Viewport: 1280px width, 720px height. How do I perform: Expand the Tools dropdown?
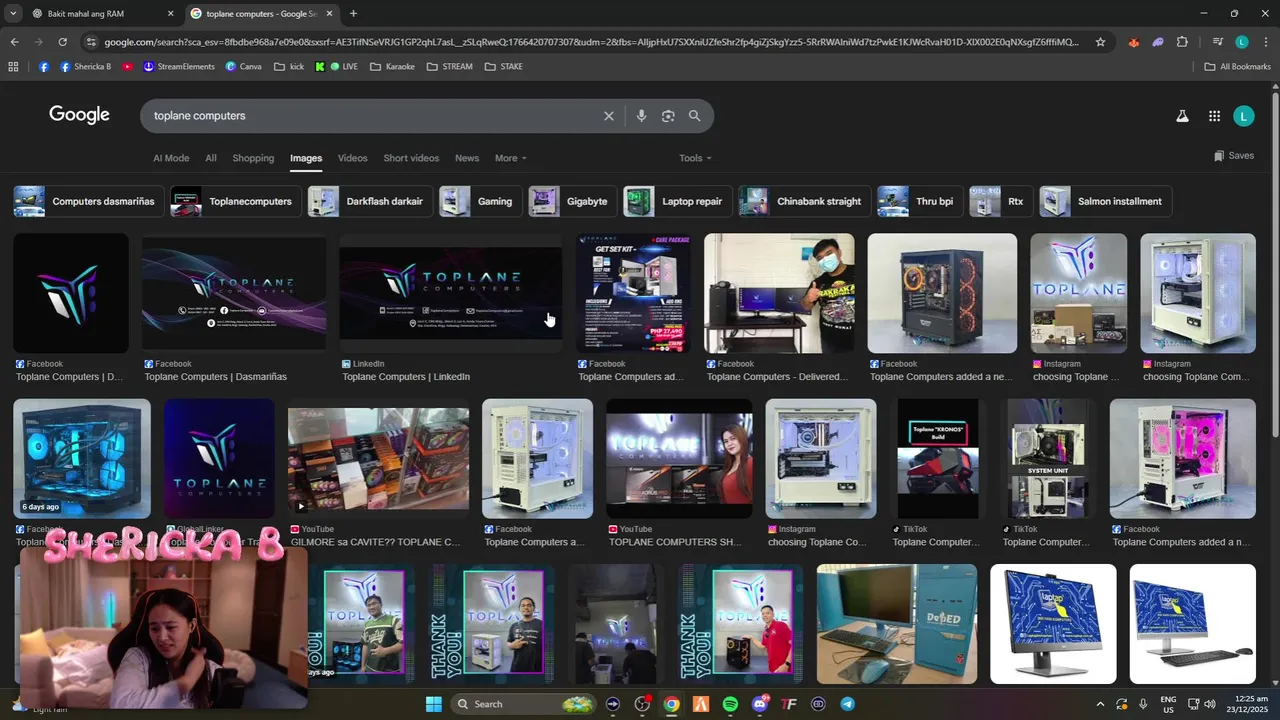coord(695,158)
